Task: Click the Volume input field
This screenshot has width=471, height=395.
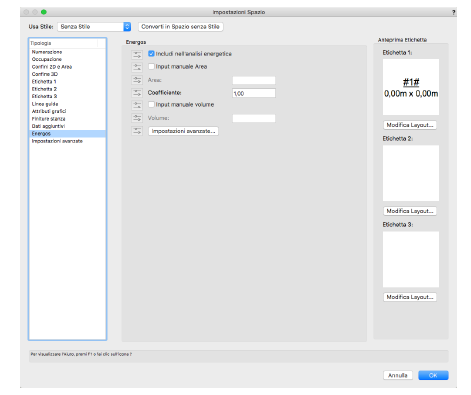Action: tap(254, 118)
